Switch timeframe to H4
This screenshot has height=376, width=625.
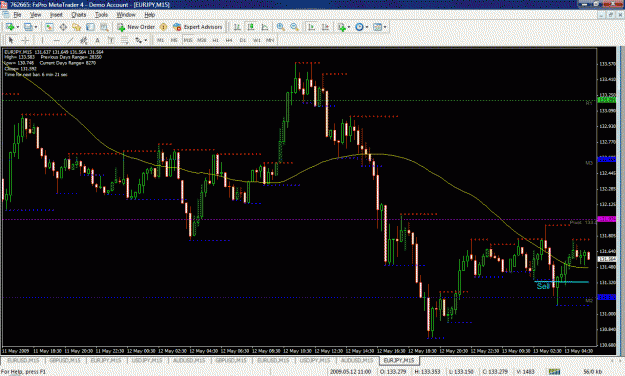tap(229, 40)
